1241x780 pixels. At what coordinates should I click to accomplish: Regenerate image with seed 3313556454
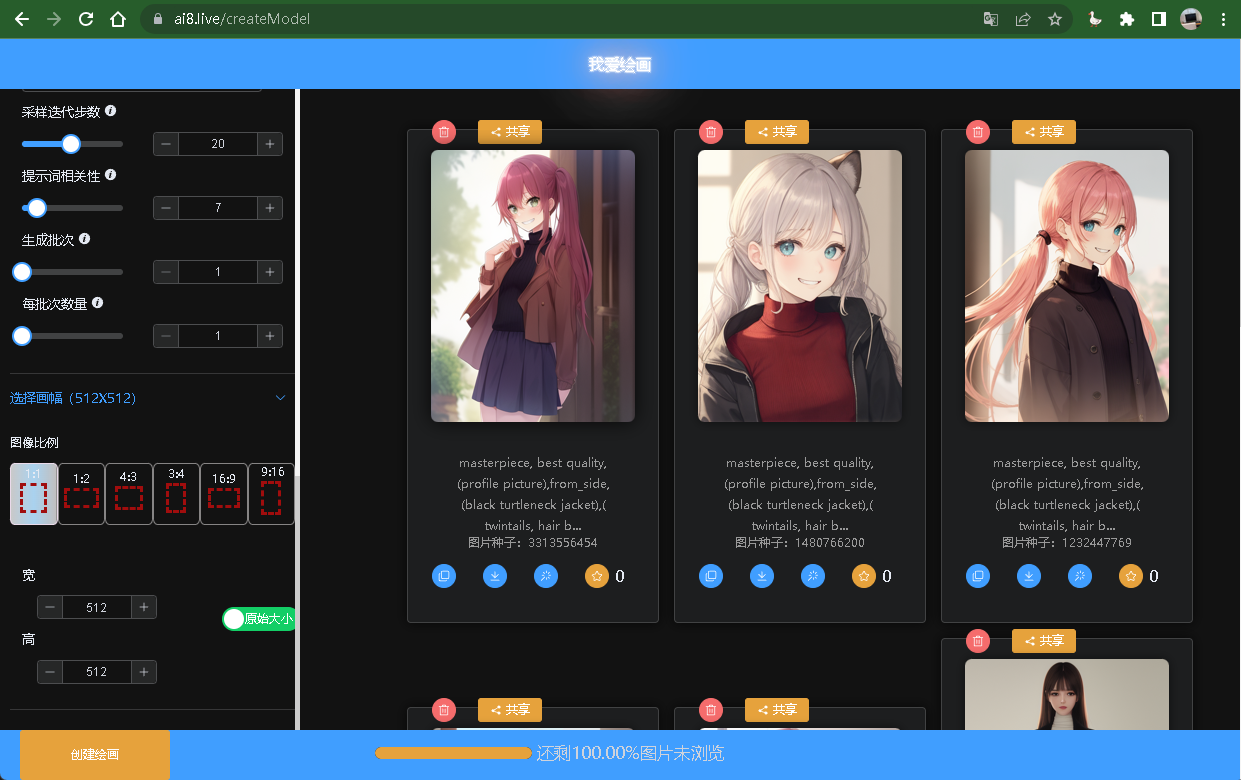tap(546, 576)
